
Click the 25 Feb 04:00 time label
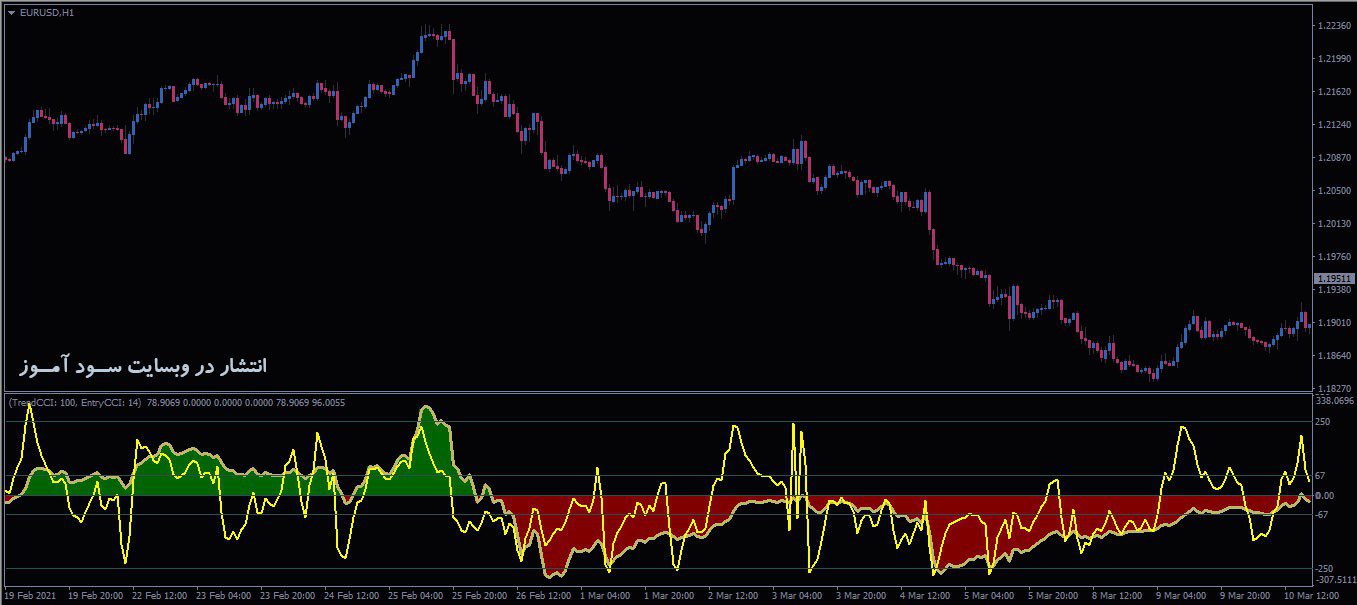click(x=415, y=596)
